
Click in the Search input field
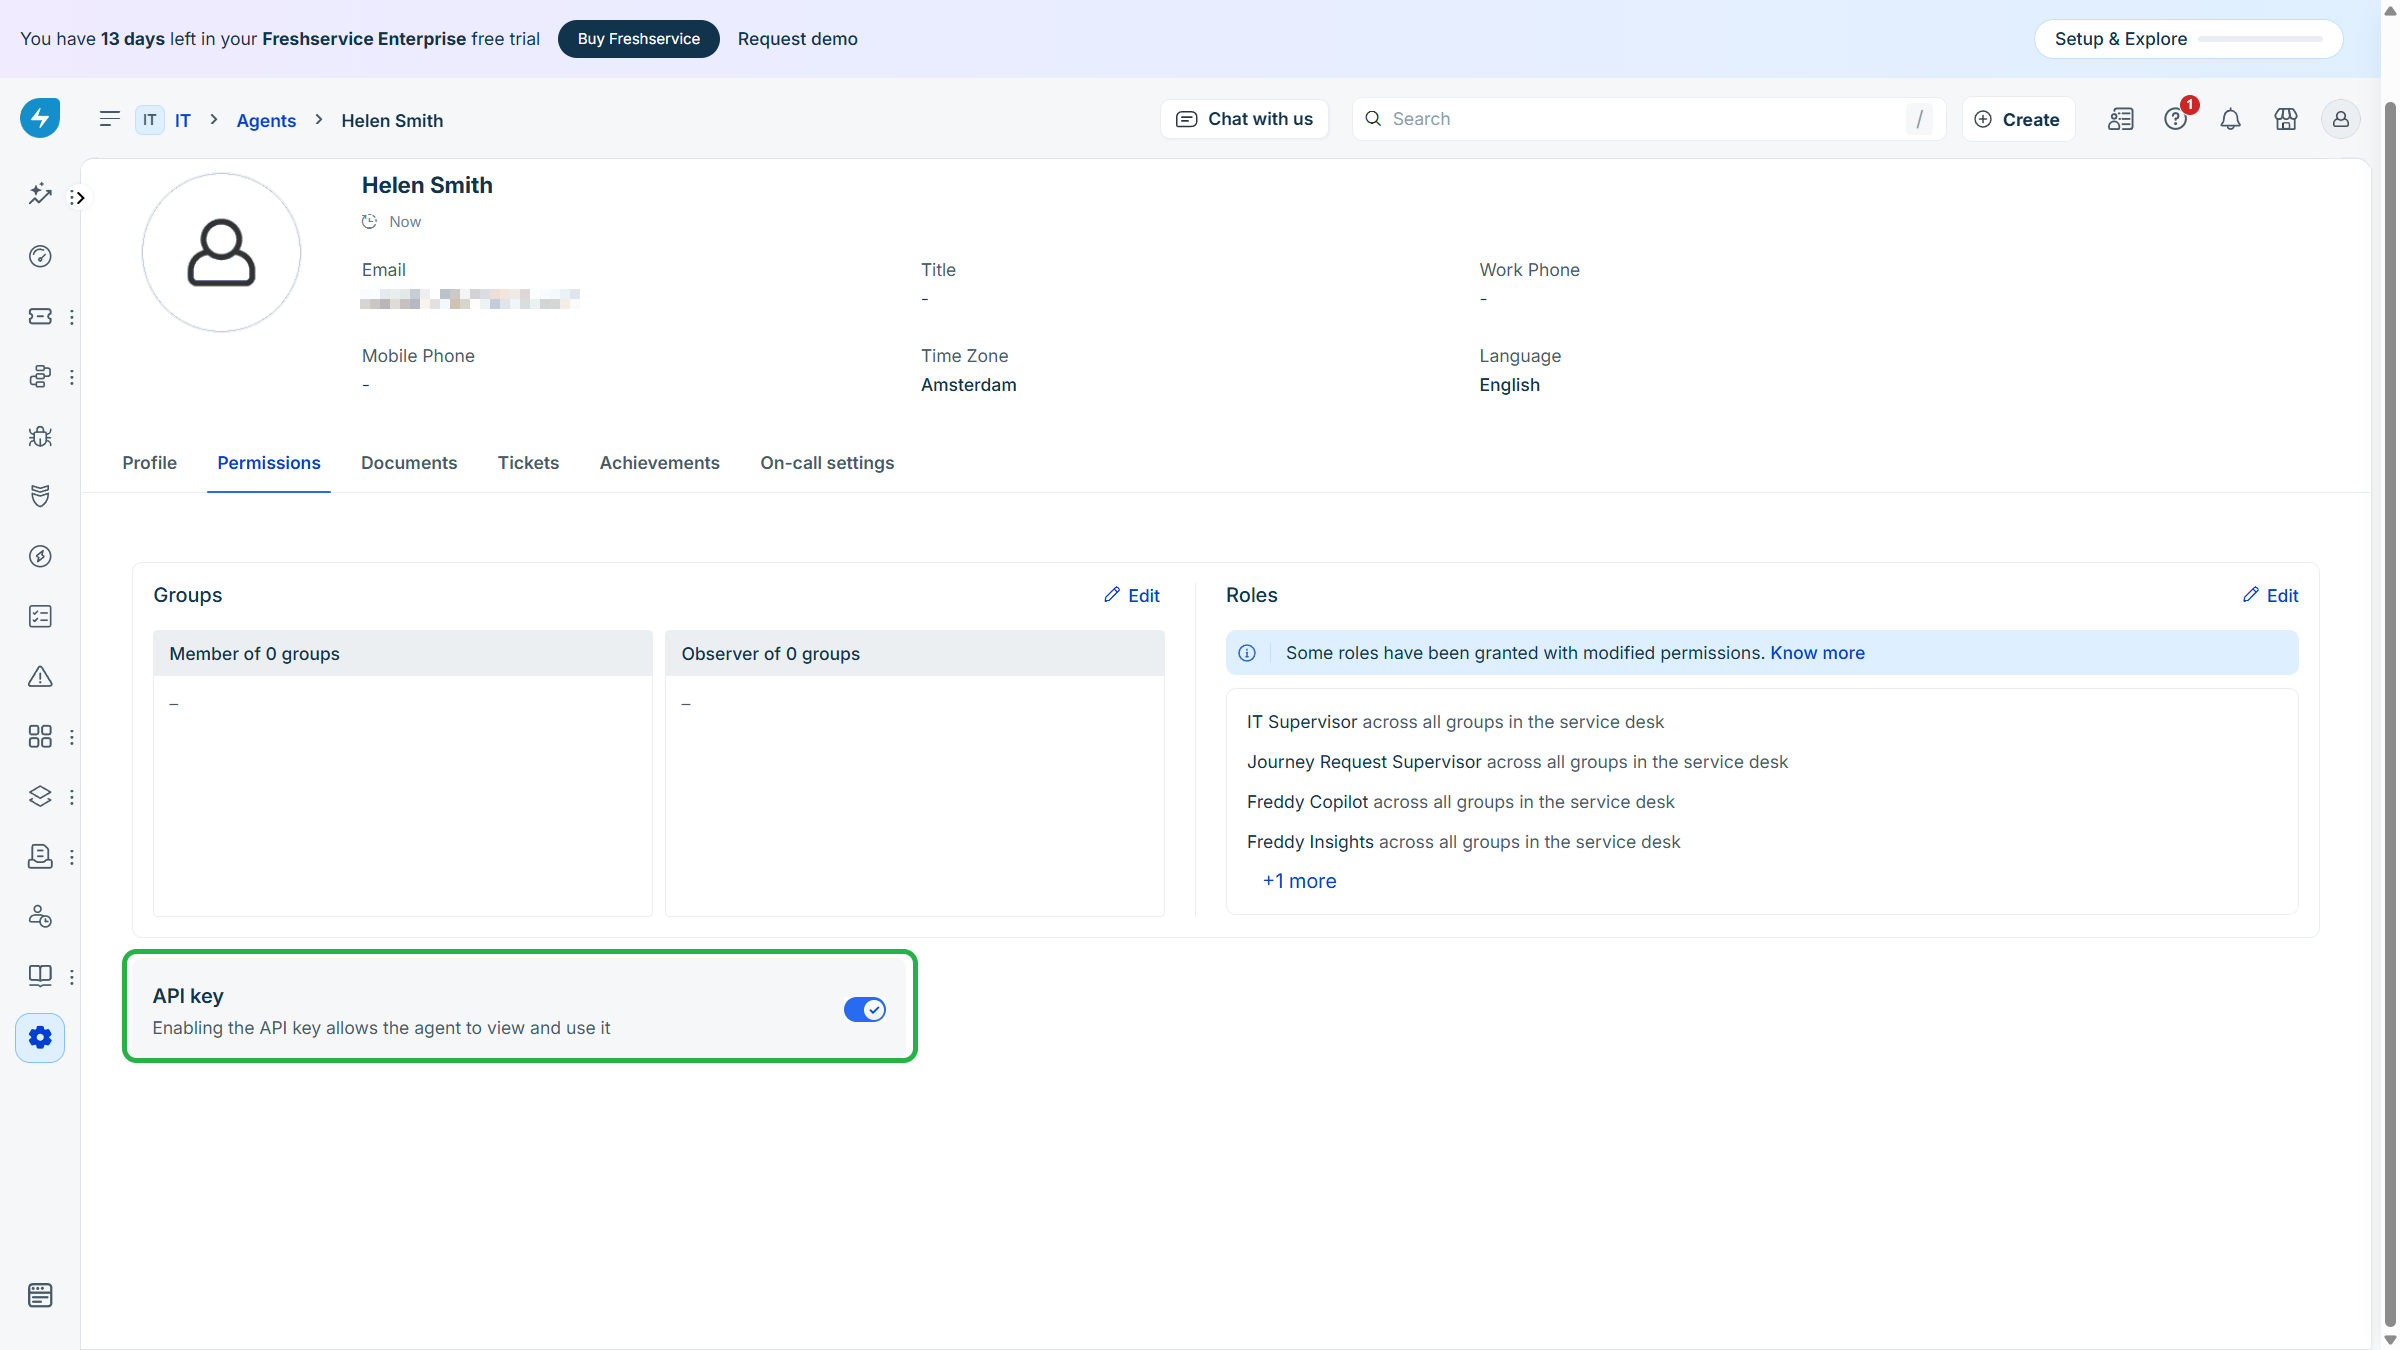click(1648, 119)
